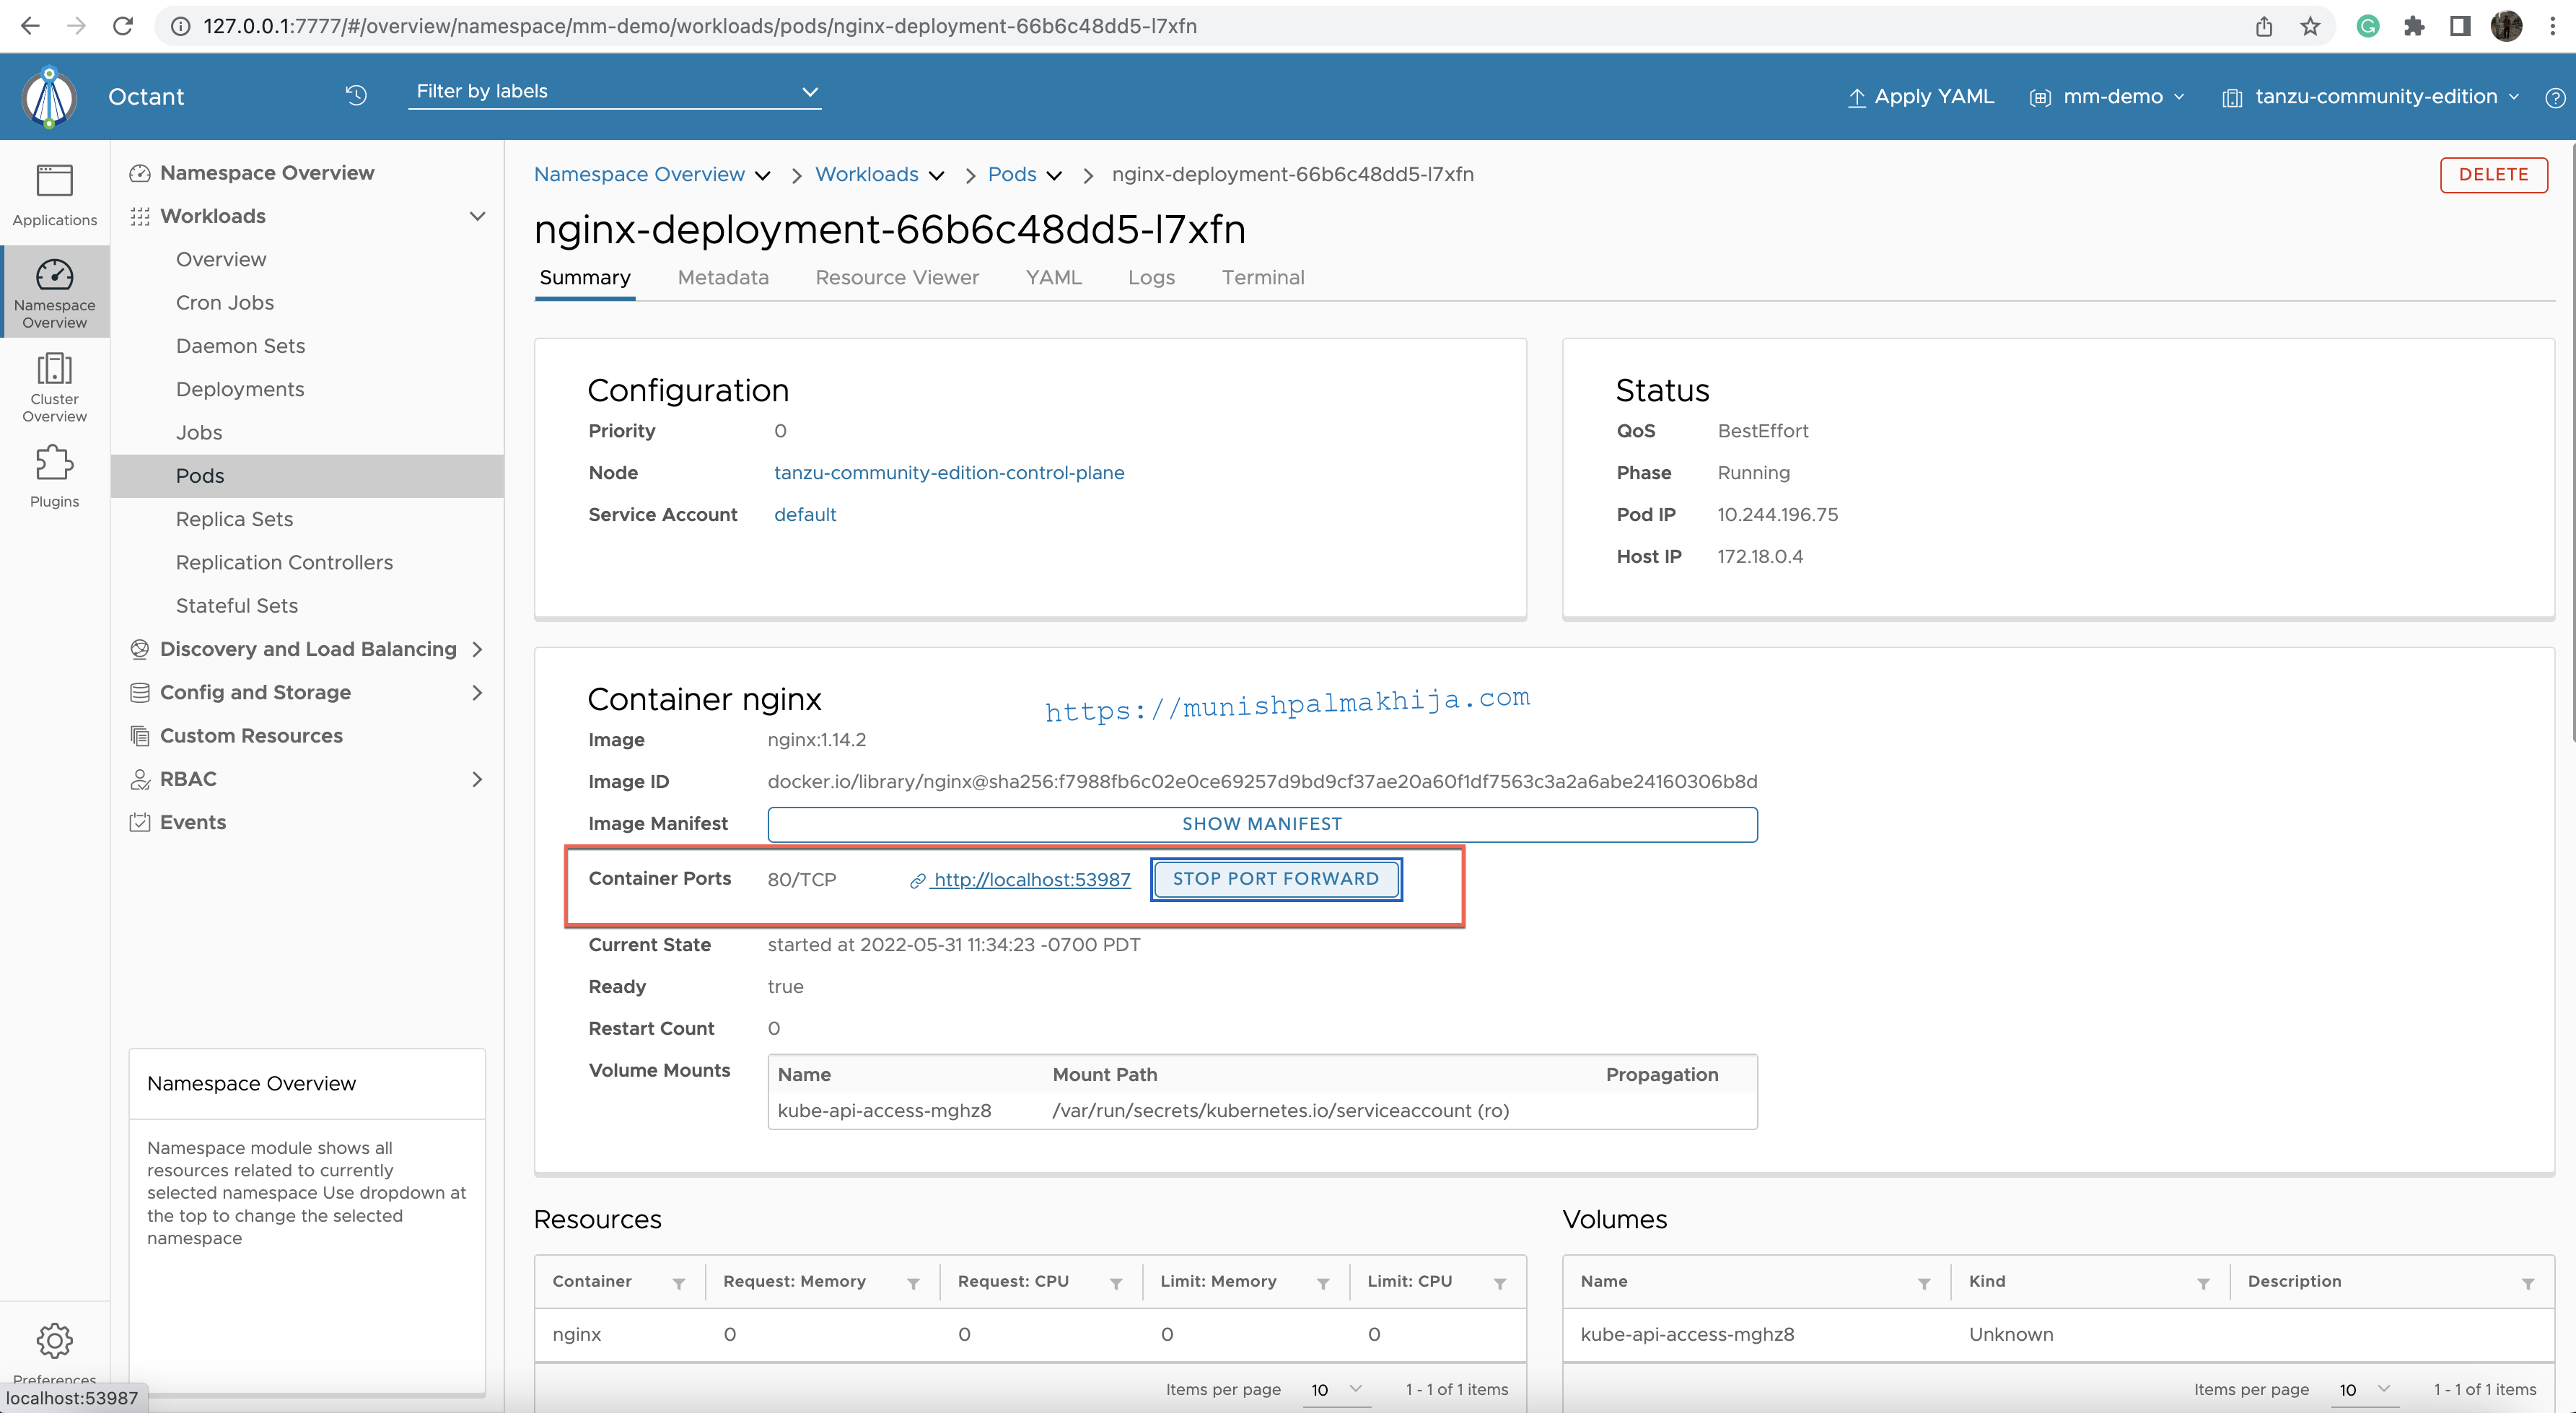This screenshot has width=2576, height=1413.
Task: Switch to the Resource Viewer tab
Action: coord(897,277)
